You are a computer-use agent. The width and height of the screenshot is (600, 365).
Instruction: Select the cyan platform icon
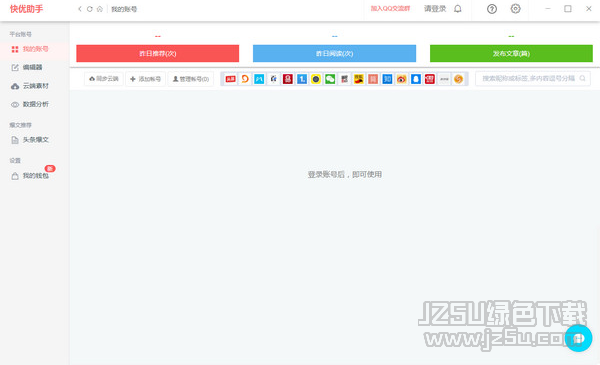(259, 79)
